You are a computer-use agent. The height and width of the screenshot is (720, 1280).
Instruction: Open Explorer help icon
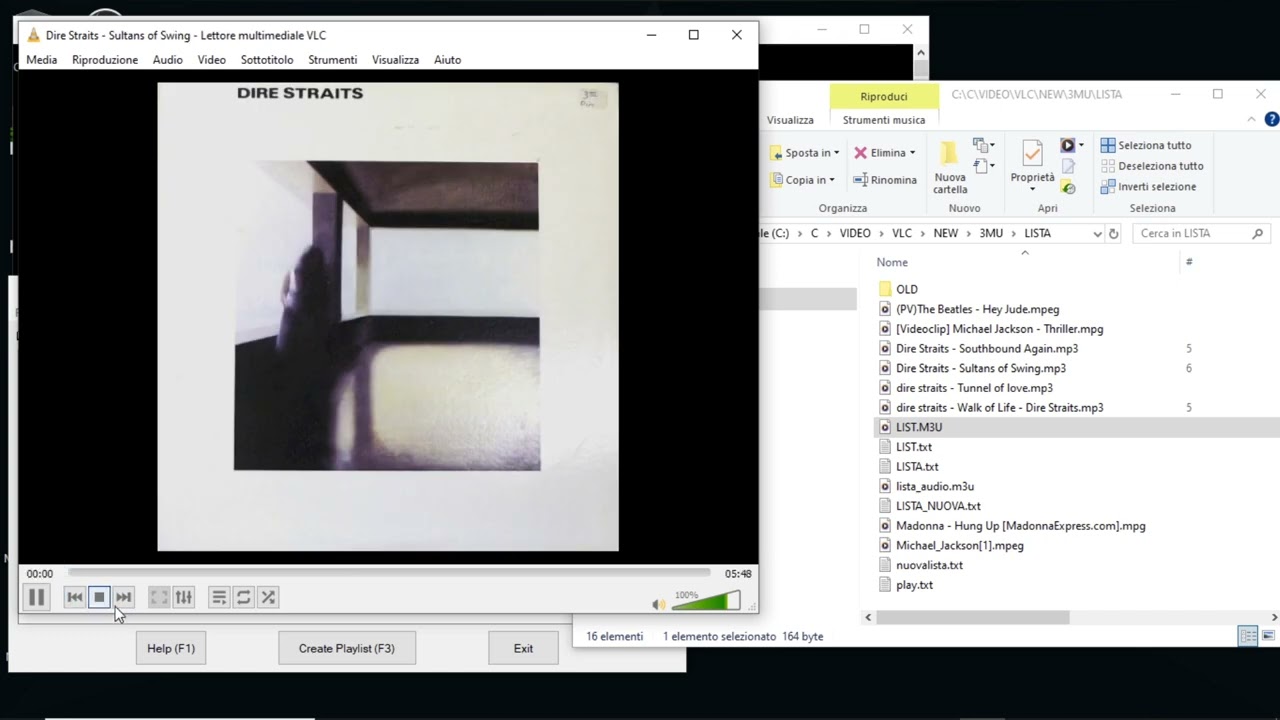1272,120
